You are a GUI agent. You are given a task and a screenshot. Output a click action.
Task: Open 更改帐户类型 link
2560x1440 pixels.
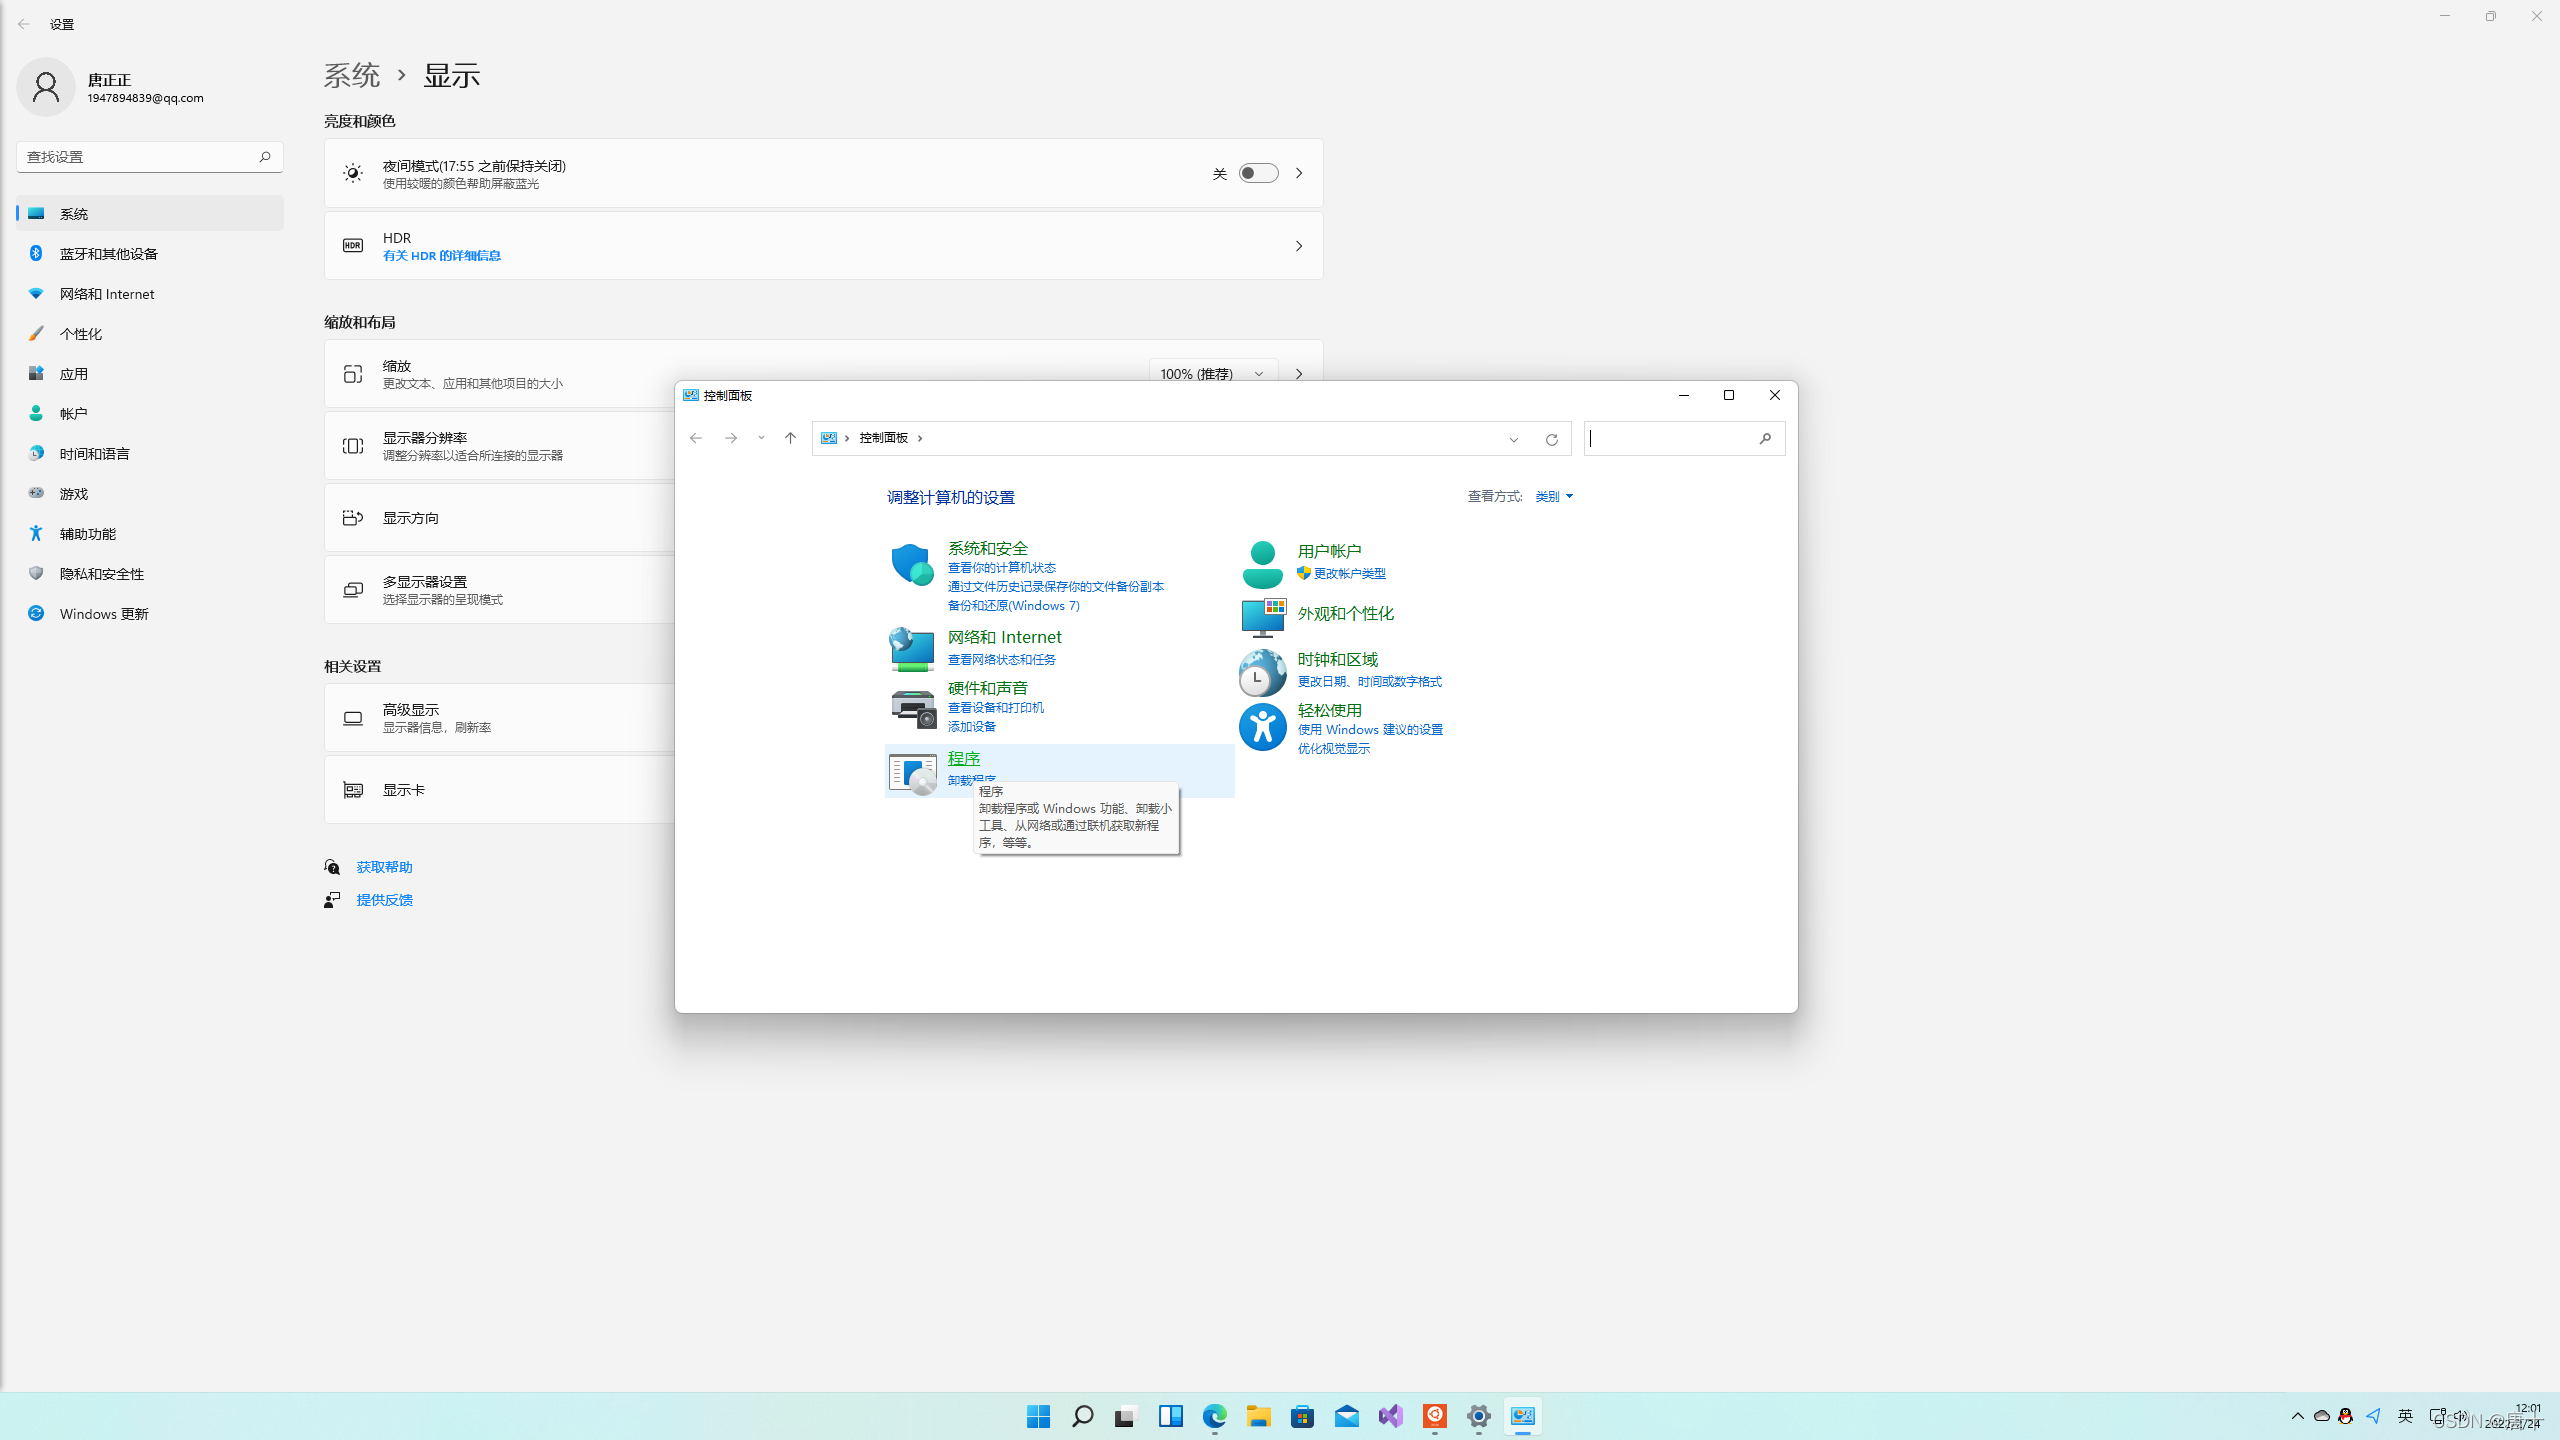pos(1349,574)
